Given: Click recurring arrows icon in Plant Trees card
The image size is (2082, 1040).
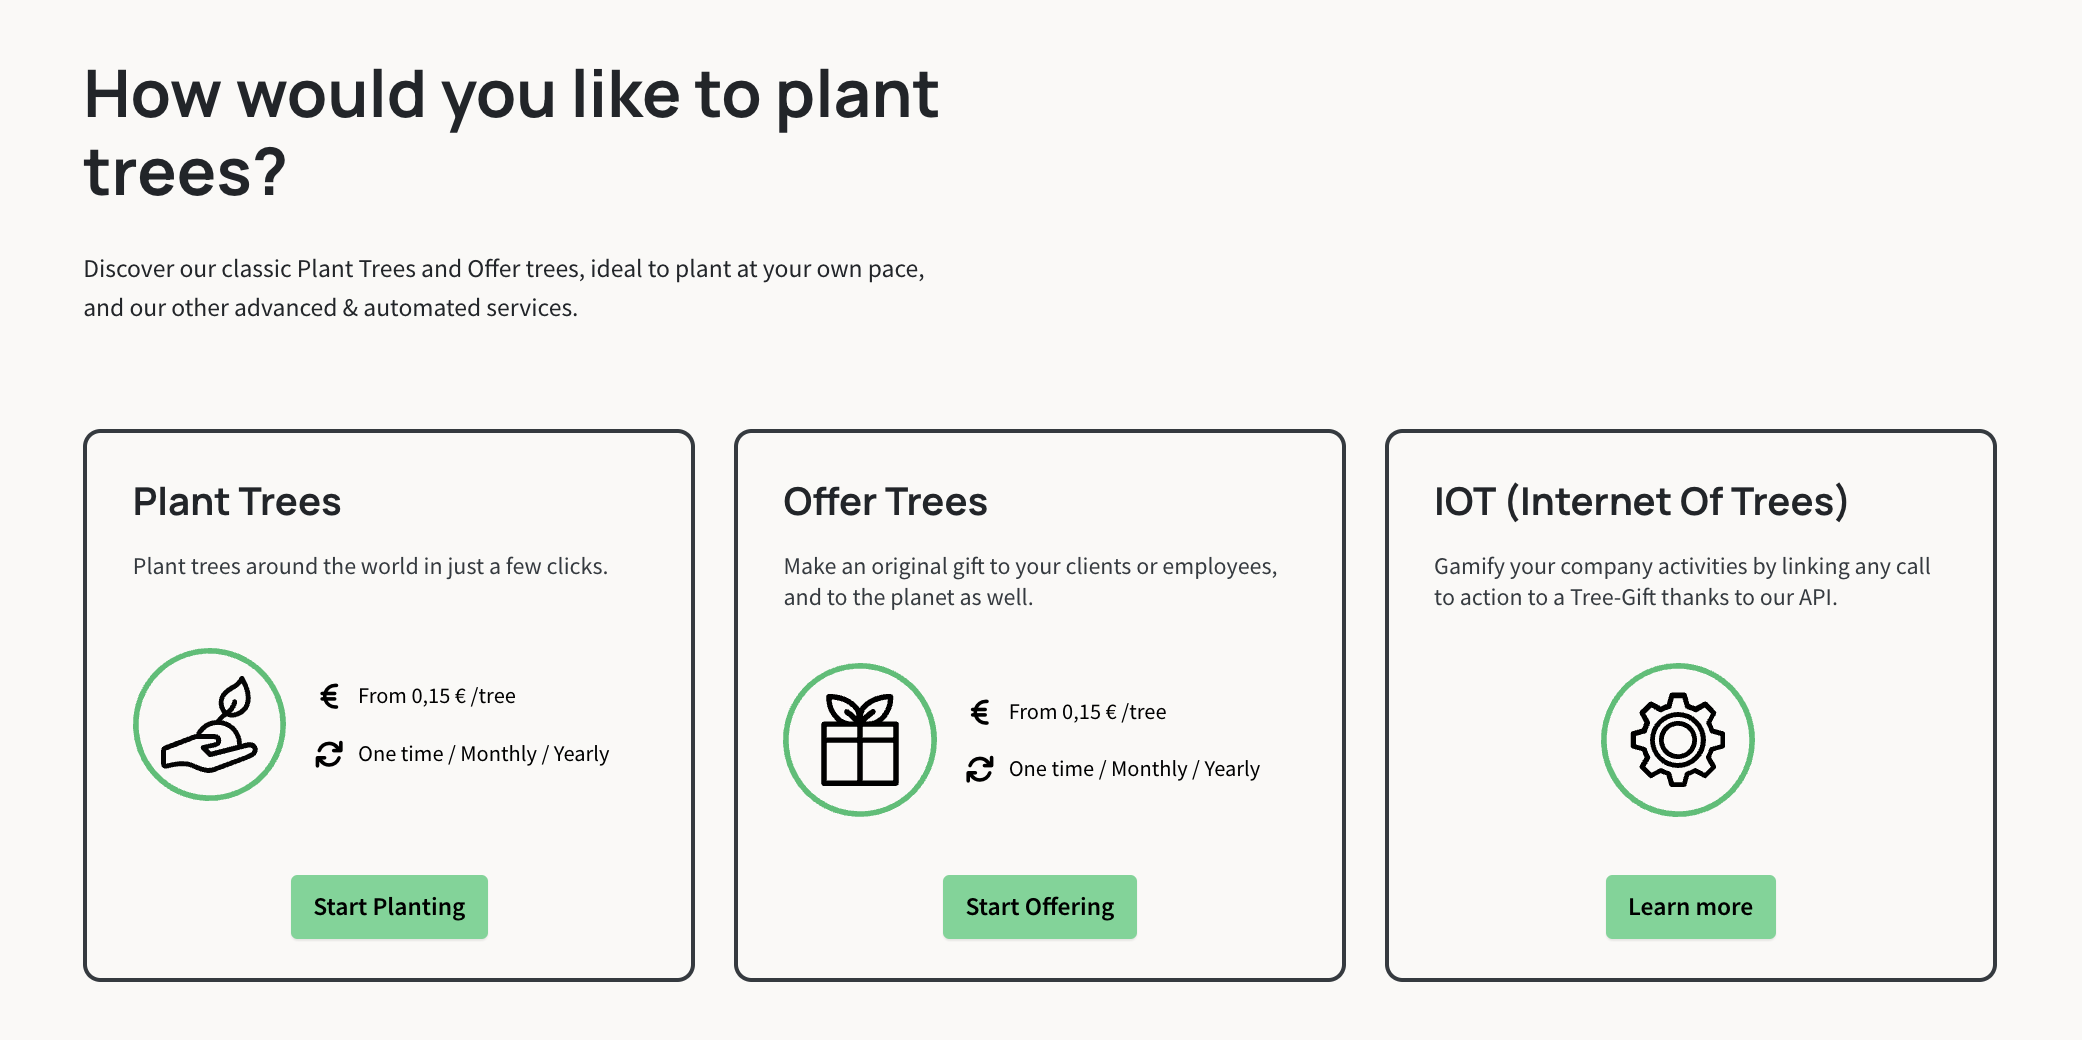Looking at the screenshot, I should 329,754.
